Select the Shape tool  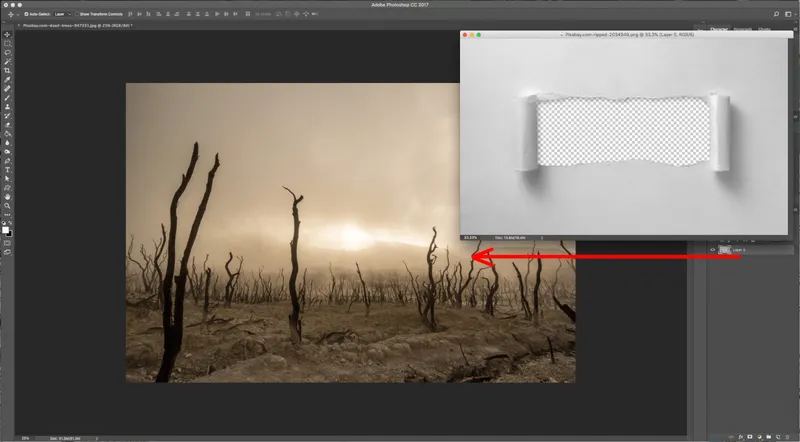tap(7, 188)
